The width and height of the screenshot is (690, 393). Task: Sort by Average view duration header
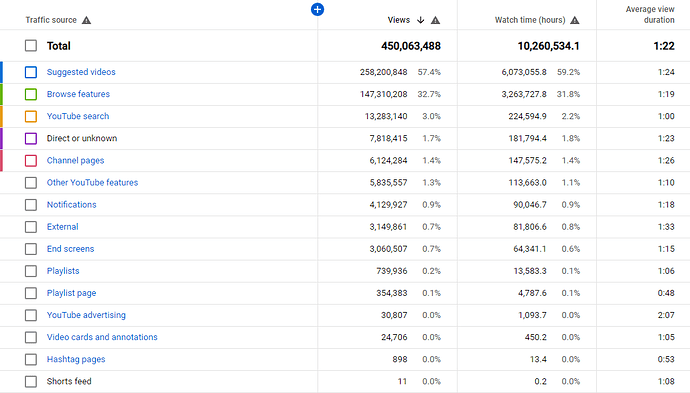tap(650, 15)
